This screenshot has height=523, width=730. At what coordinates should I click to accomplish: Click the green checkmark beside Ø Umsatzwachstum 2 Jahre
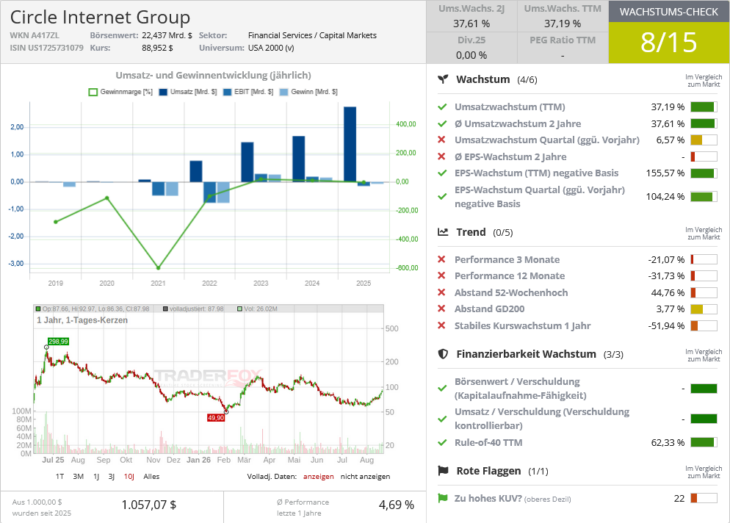click(x=442, y=123)
